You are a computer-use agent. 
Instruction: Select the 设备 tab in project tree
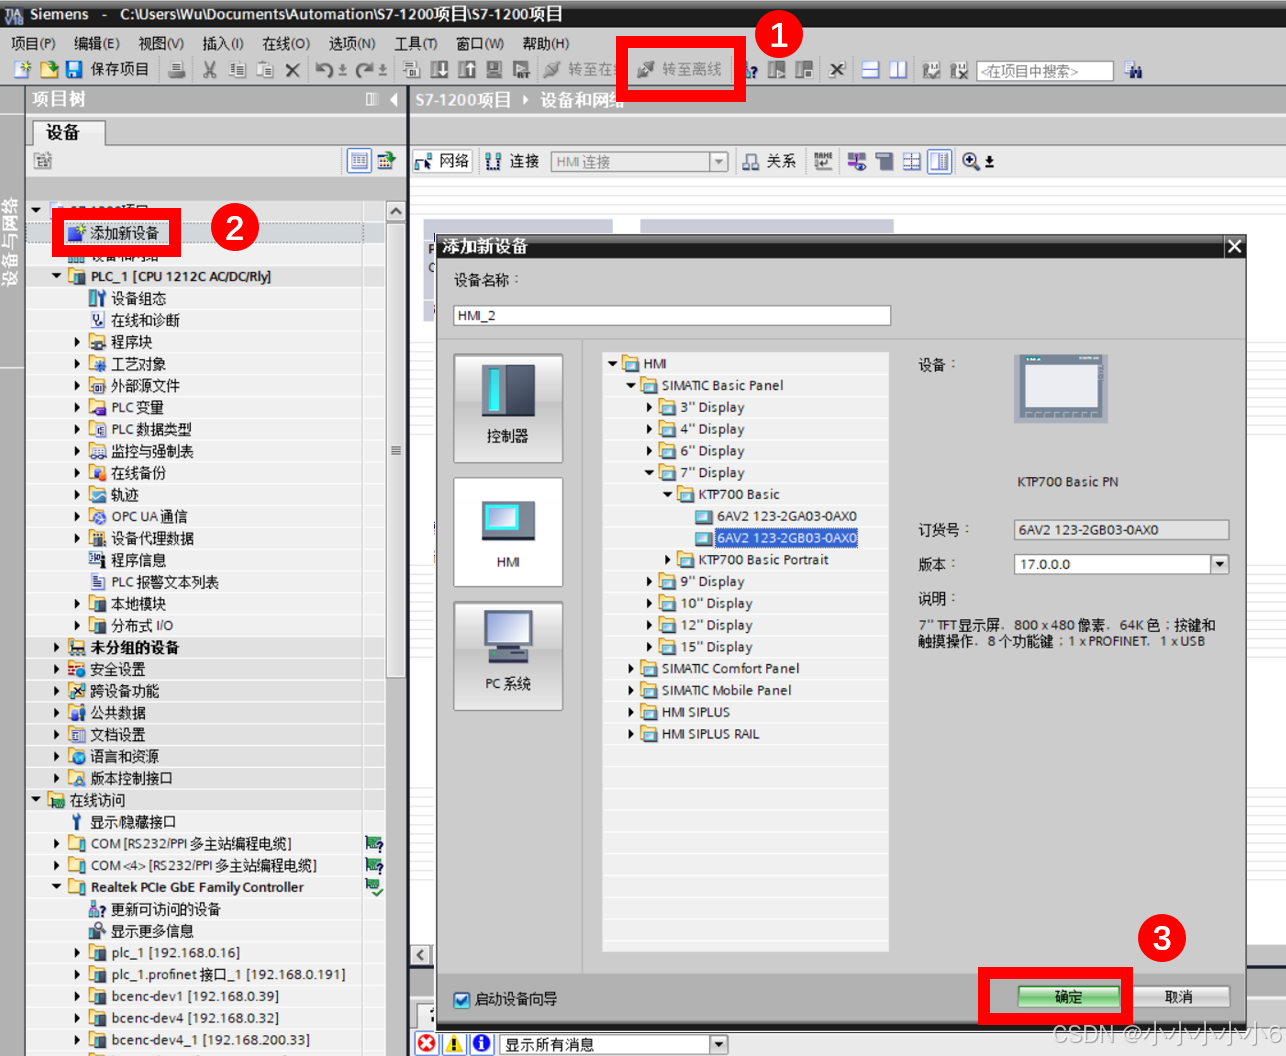(69, 133)
